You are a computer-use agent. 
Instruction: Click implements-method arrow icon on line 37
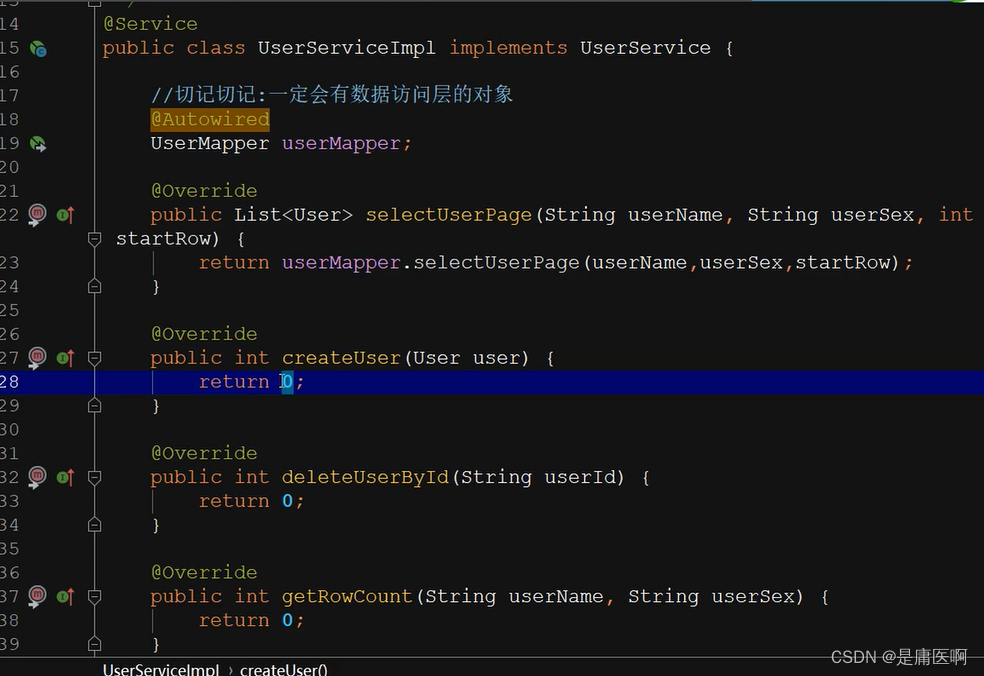[x=66, y=596]
